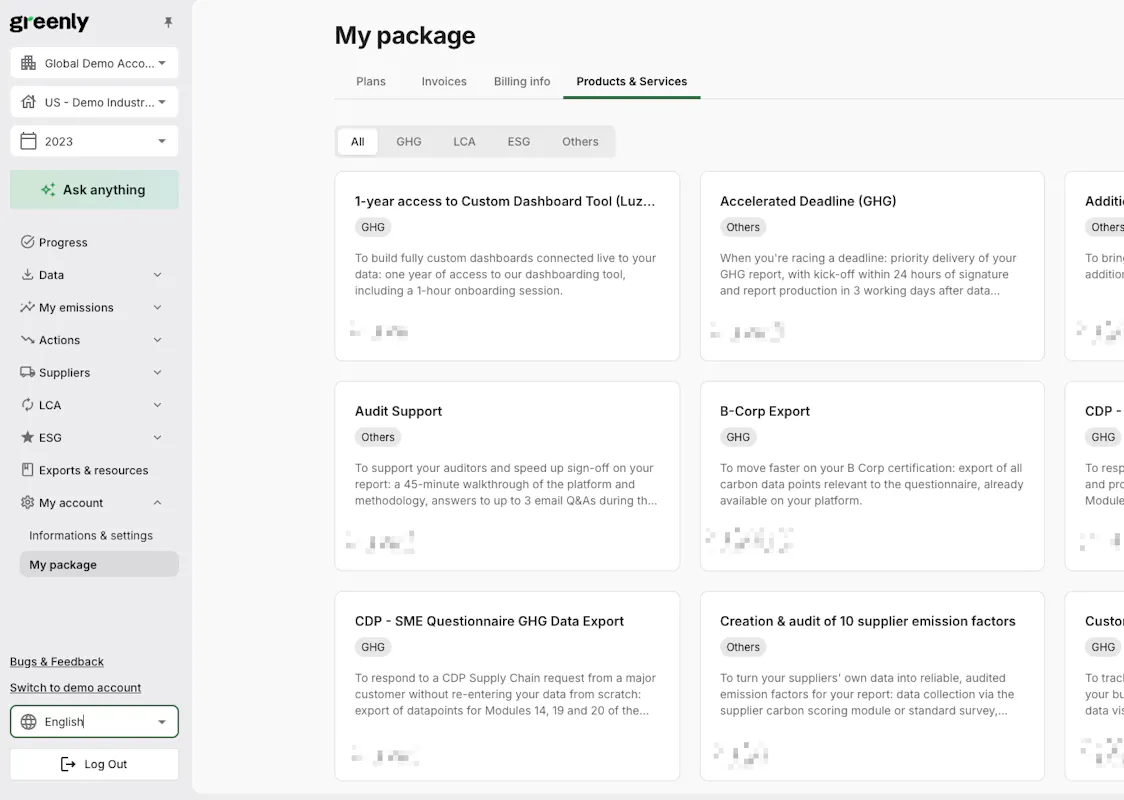Open Progress in the sidebar
The width and height of the screenshot is (1124, 800).
[94, 242]
